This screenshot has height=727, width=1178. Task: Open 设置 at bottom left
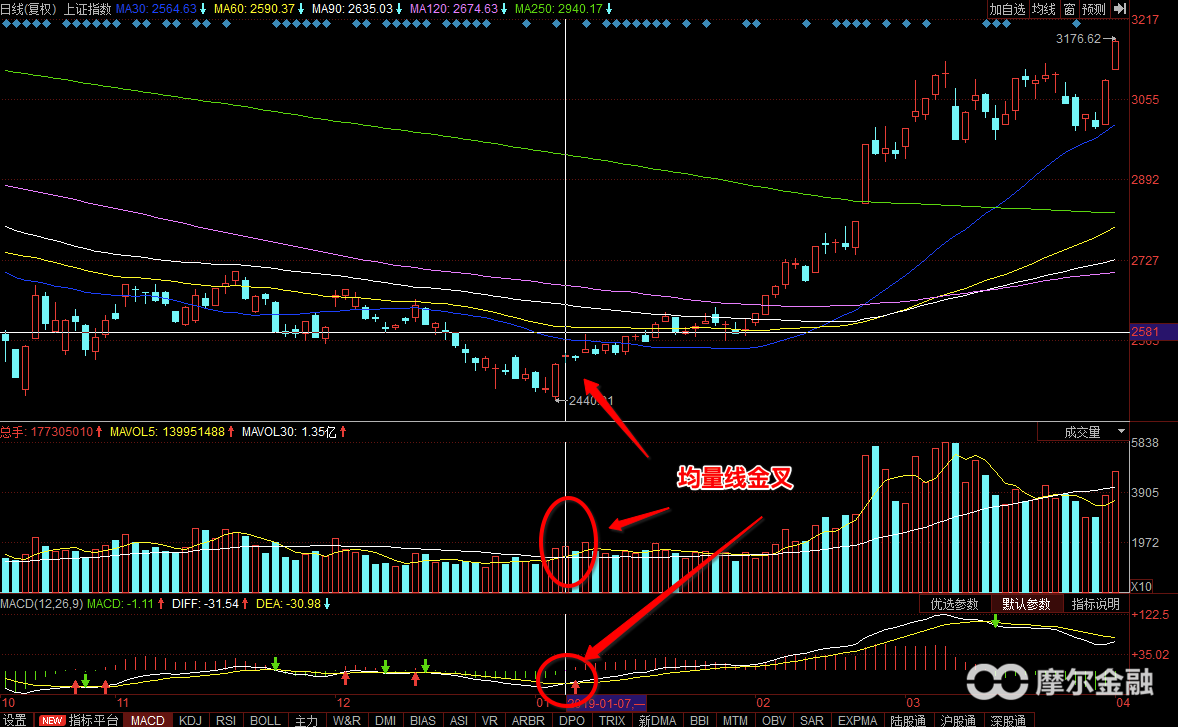pos(14,720)
